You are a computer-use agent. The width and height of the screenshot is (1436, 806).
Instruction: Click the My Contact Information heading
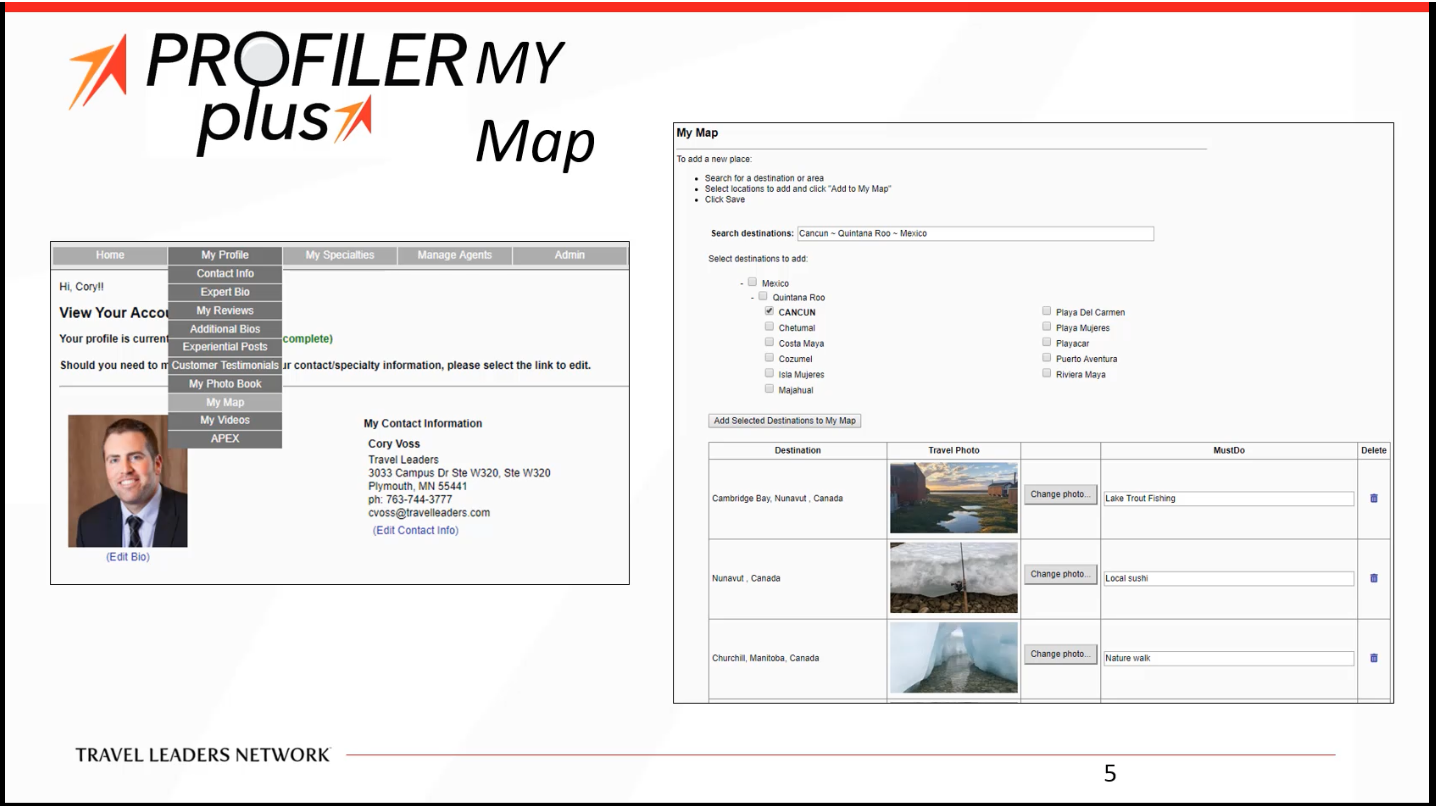pyautogui.click(x=423, y=424)
